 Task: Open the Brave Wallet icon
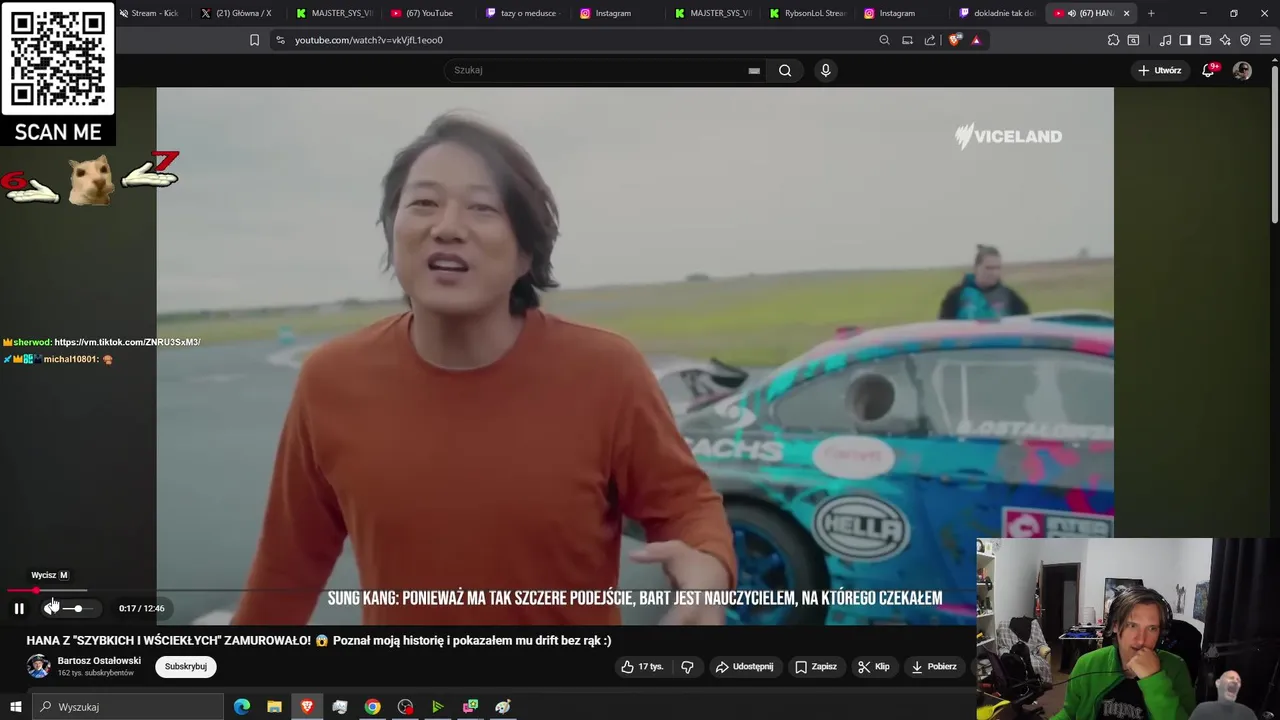[x=1205, y=40]
